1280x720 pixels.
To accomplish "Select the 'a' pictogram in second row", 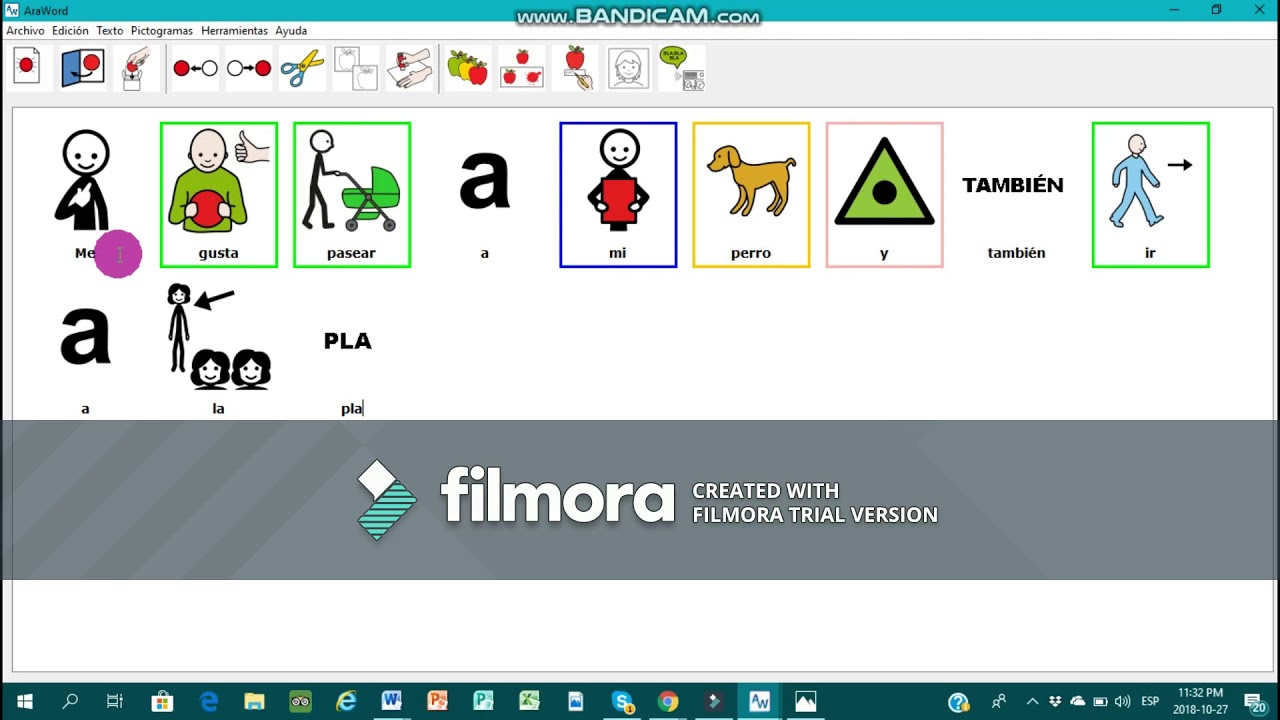I will (x=86, y=335).
